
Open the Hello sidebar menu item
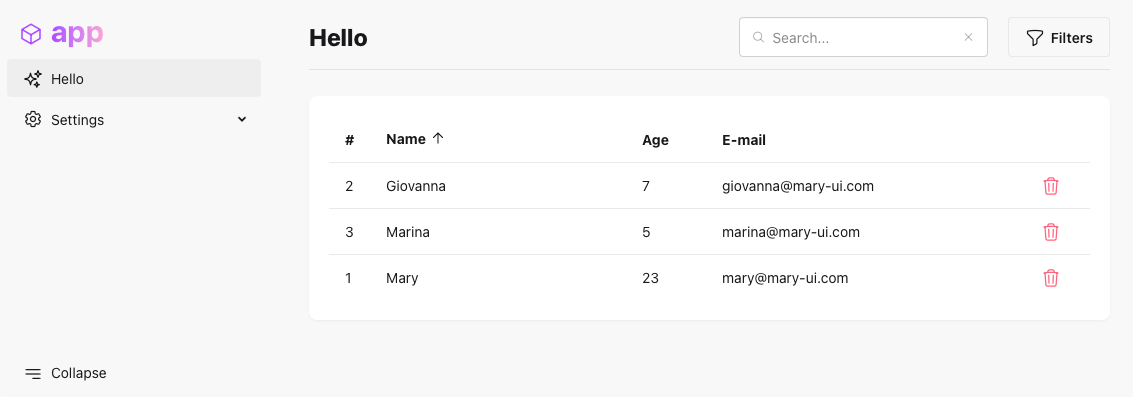[x=134, y=78]
